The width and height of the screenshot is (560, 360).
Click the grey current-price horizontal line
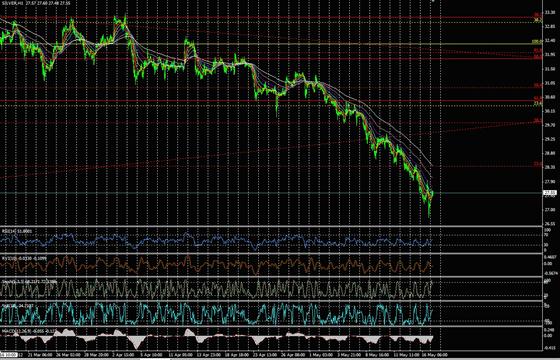click(x=271, y=193)
